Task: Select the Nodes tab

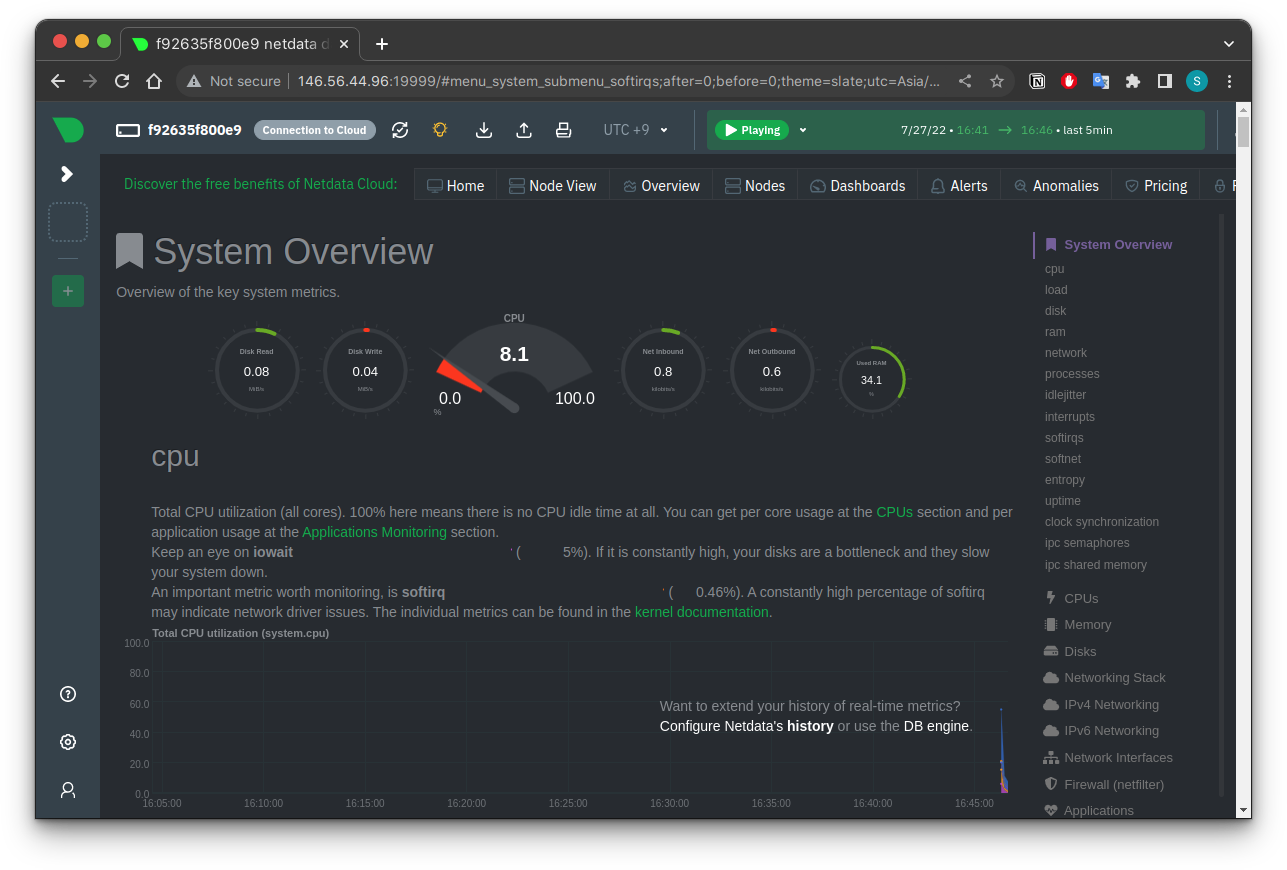Action: coord(755,186)
